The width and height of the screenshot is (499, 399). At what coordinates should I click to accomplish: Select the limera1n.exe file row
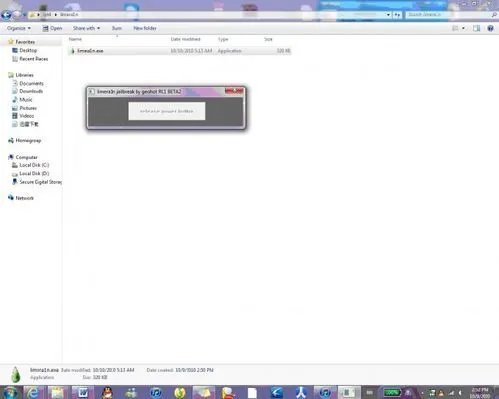(180, 51)
